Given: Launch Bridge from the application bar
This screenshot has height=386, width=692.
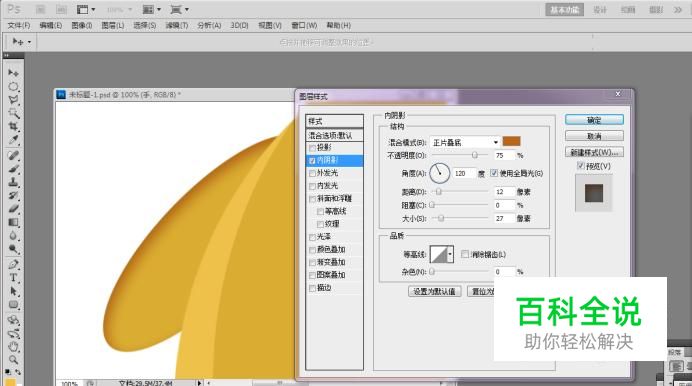Looking at the screenshot, I should click(x=40, y=9).
